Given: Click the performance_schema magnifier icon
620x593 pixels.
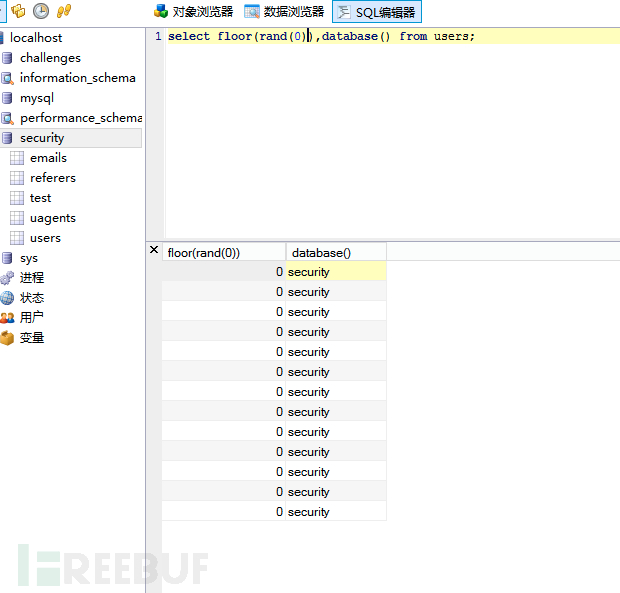Looking at the screenshot, I should [7, 118].
